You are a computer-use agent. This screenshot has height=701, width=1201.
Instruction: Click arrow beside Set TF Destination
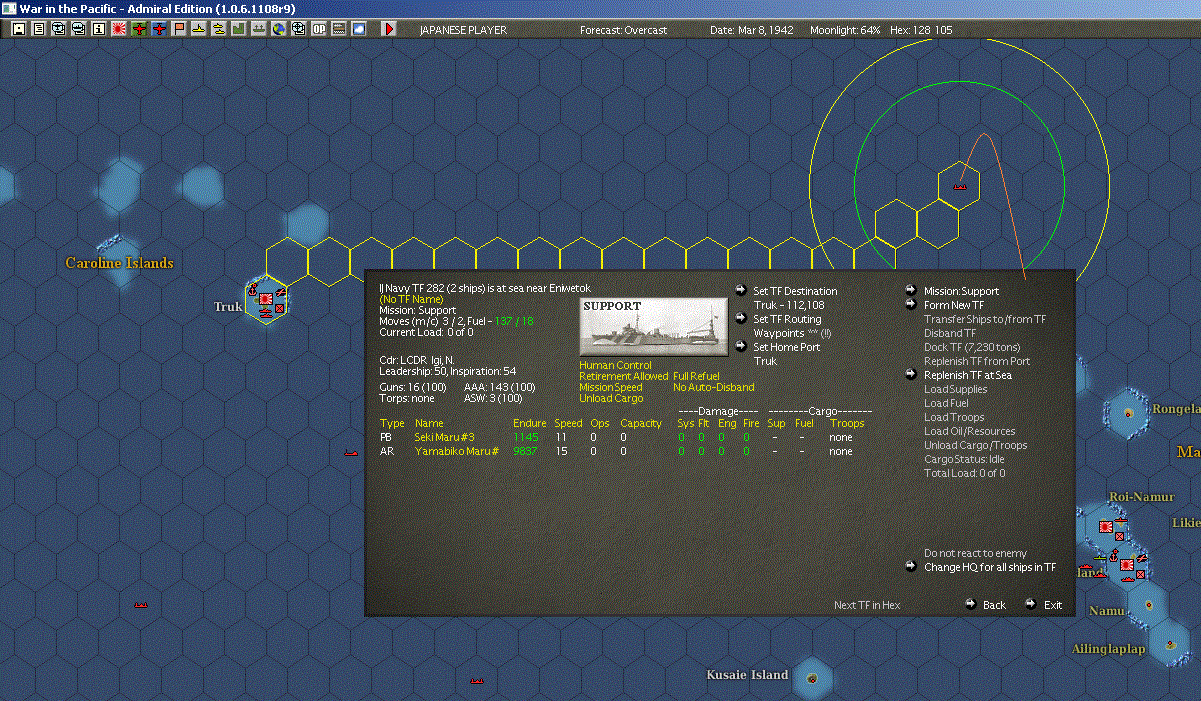740,291
